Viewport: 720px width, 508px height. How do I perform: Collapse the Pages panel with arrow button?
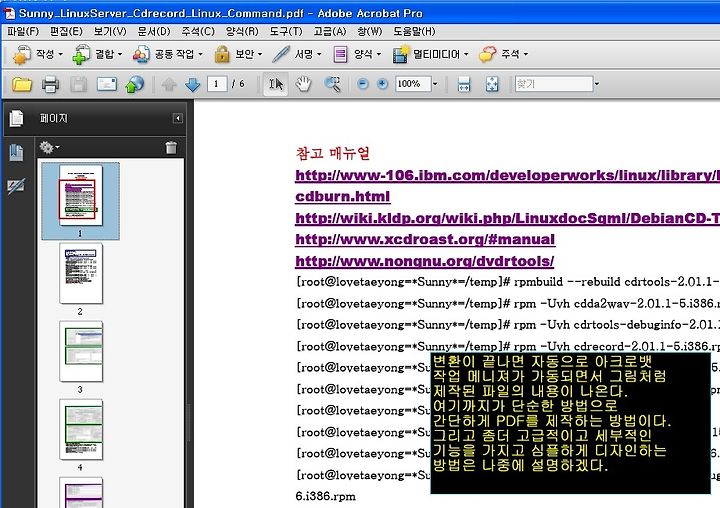pyautogui.click(x=178, y=119)
